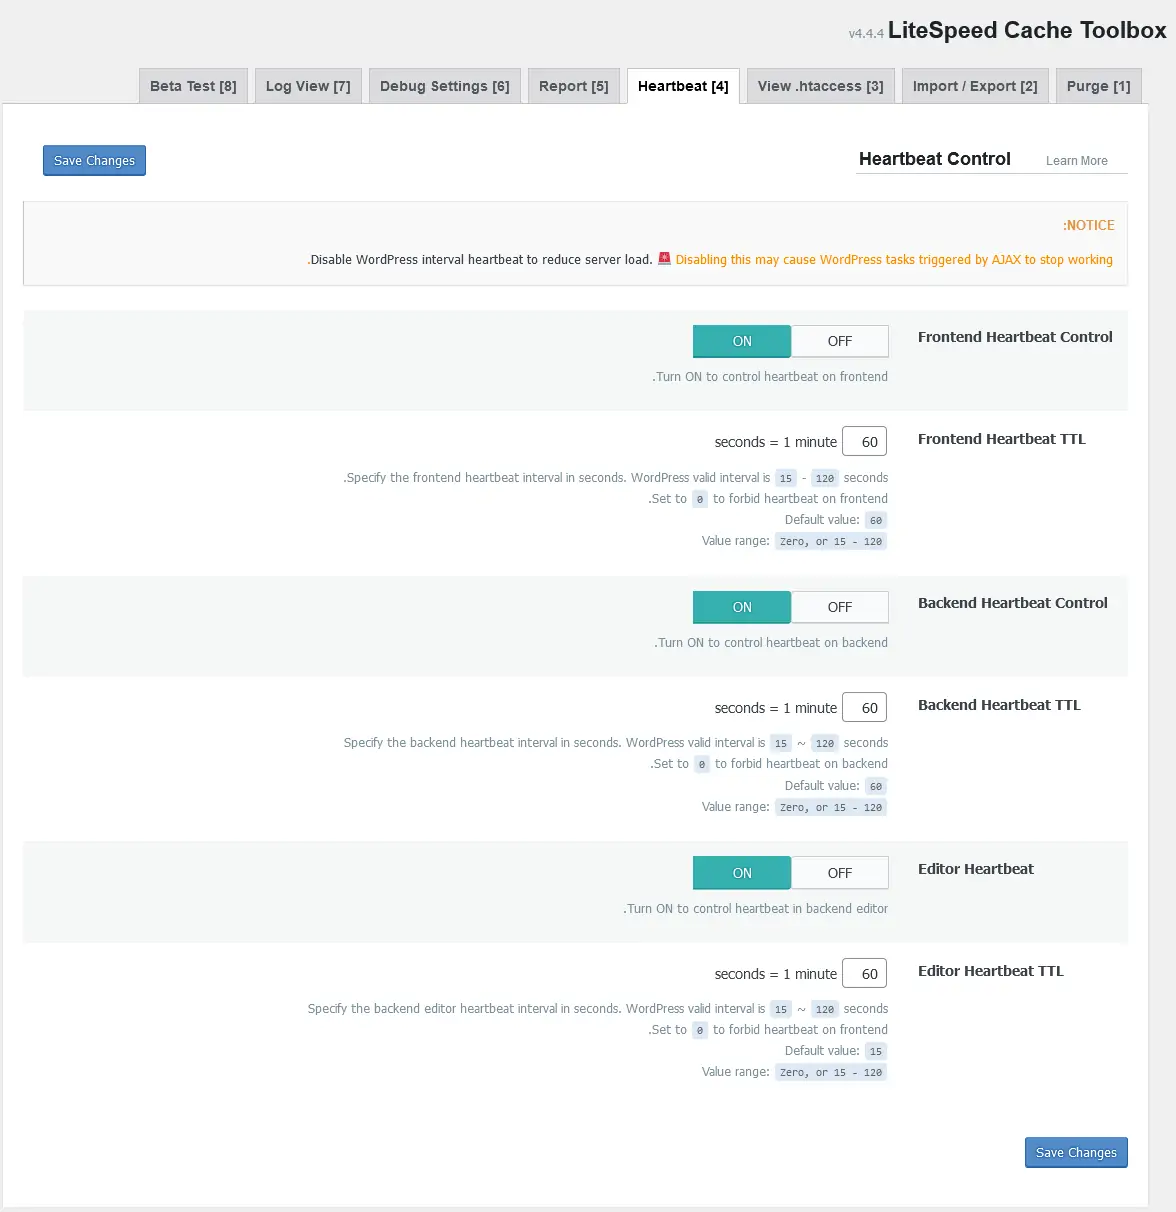Open the Purge [1] tab
This screenshot has width=1176, height=1212.
click(x=1099, y=86)
